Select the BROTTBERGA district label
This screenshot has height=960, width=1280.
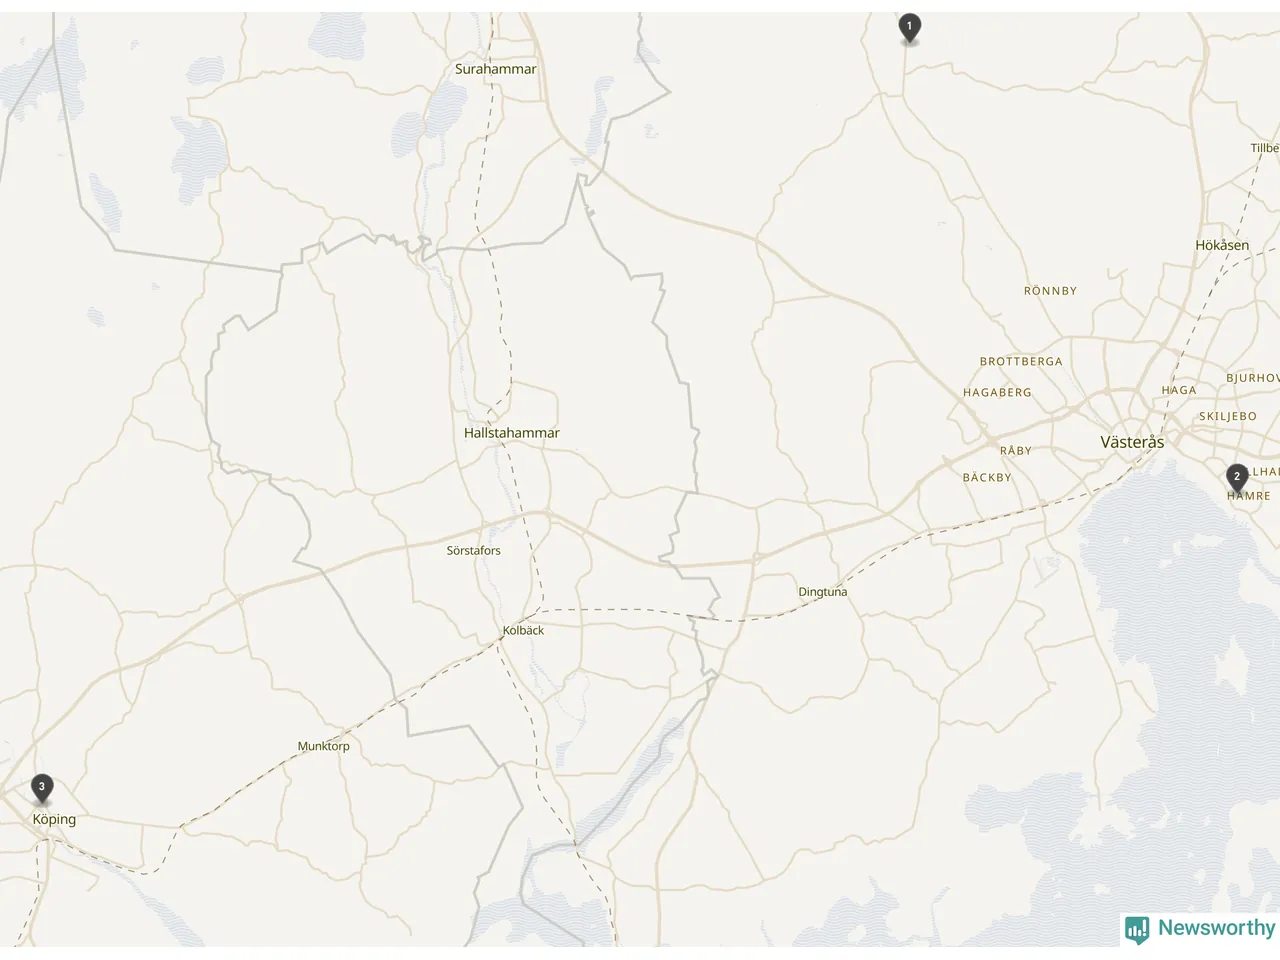pyautogui.click(x=1021, y=362)
